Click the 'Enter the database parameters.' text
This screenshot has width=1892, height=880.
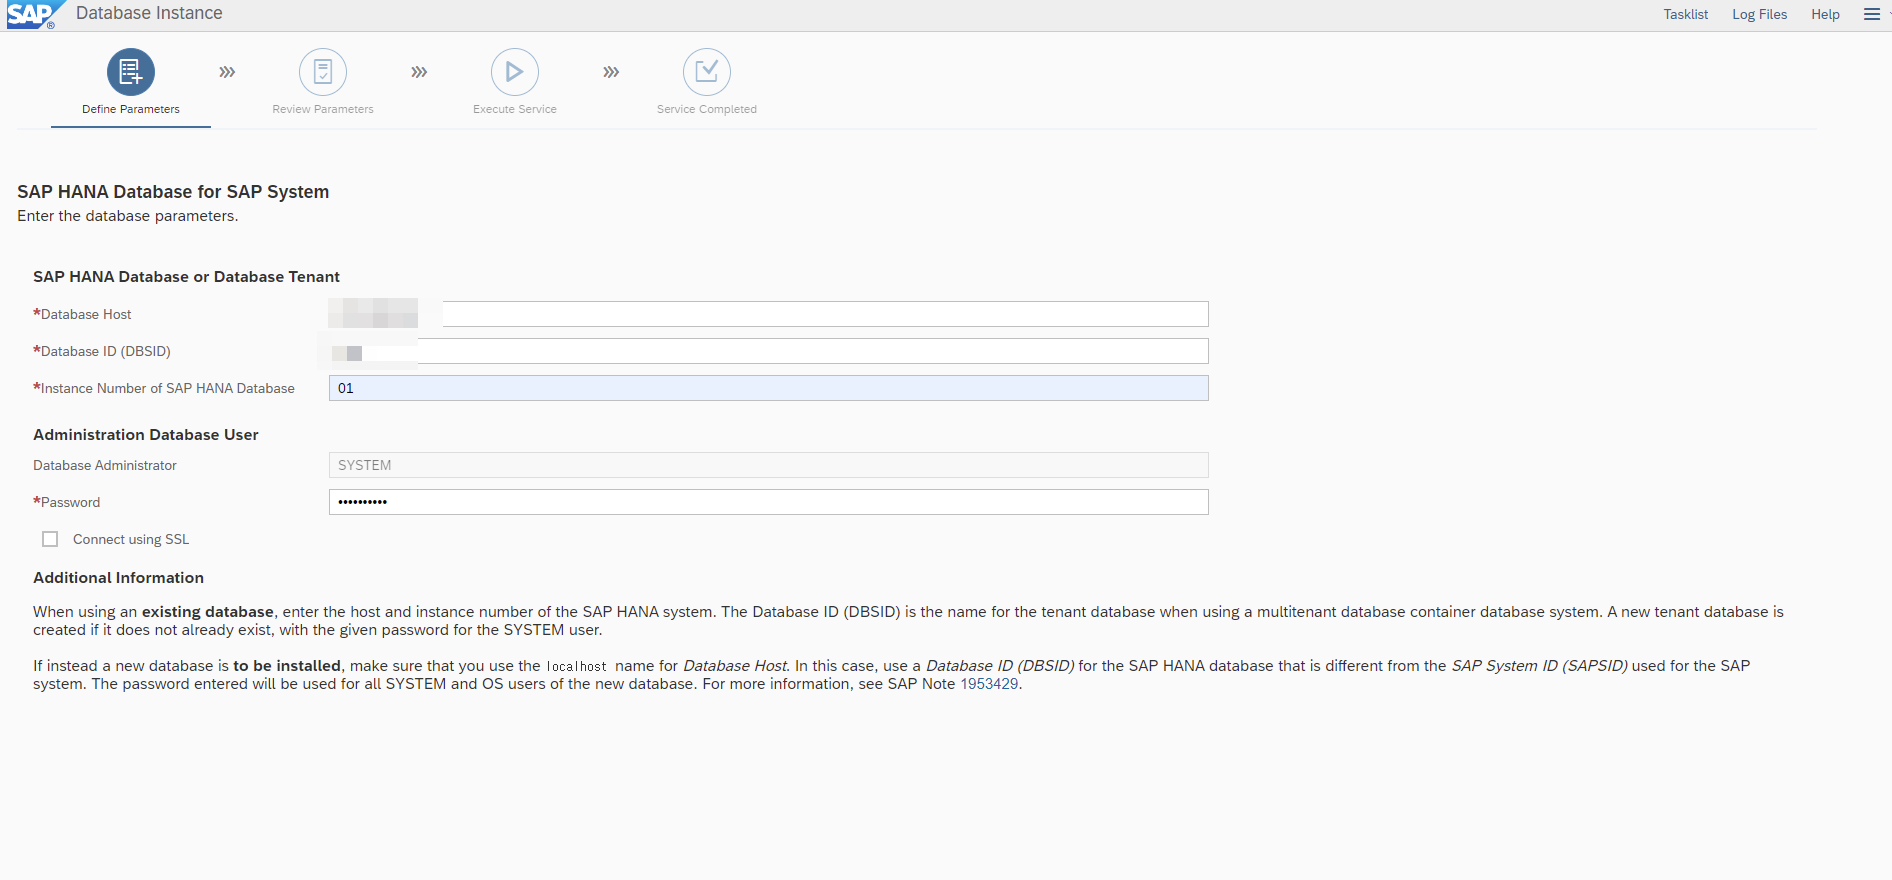click(x=128, y=216)
